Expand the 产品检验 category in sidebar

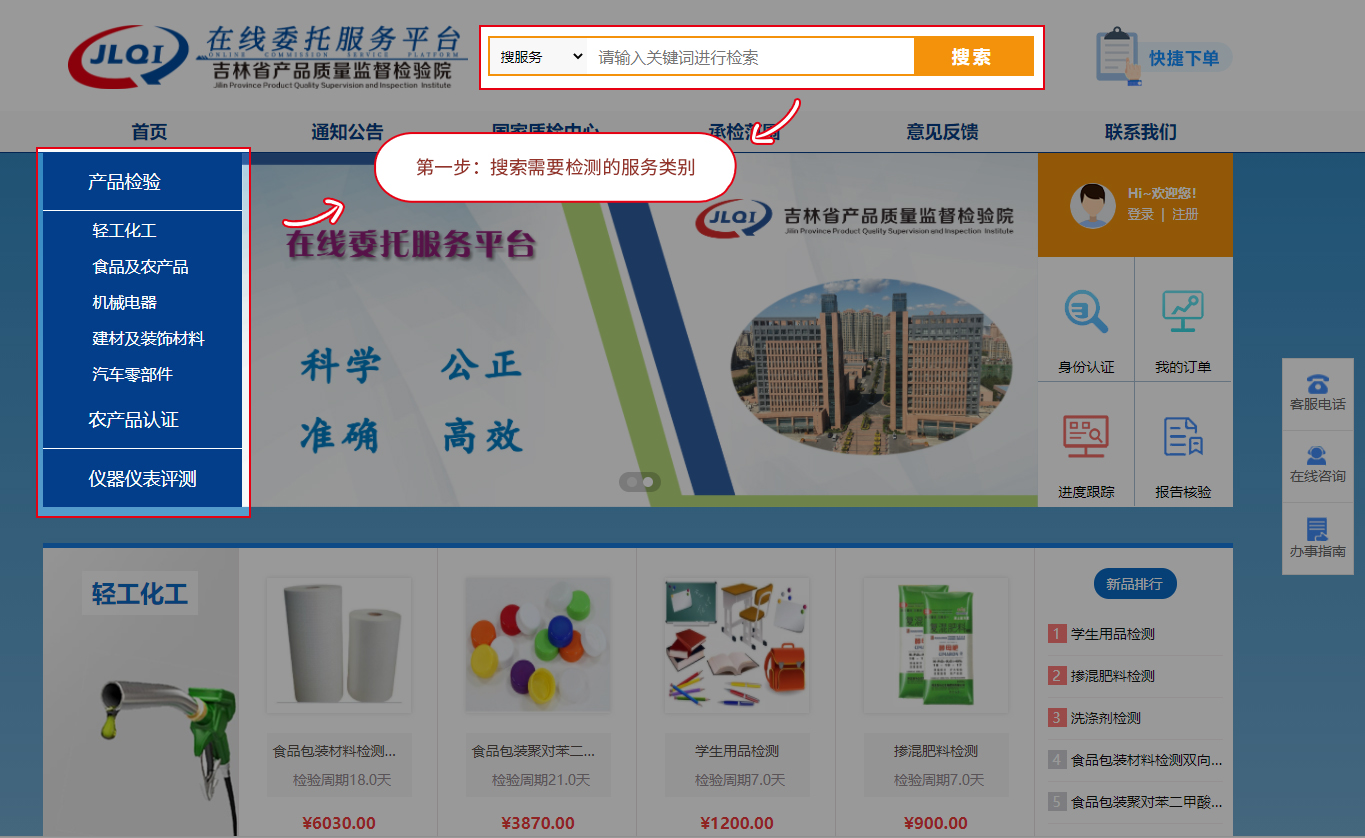coord(124,182)
